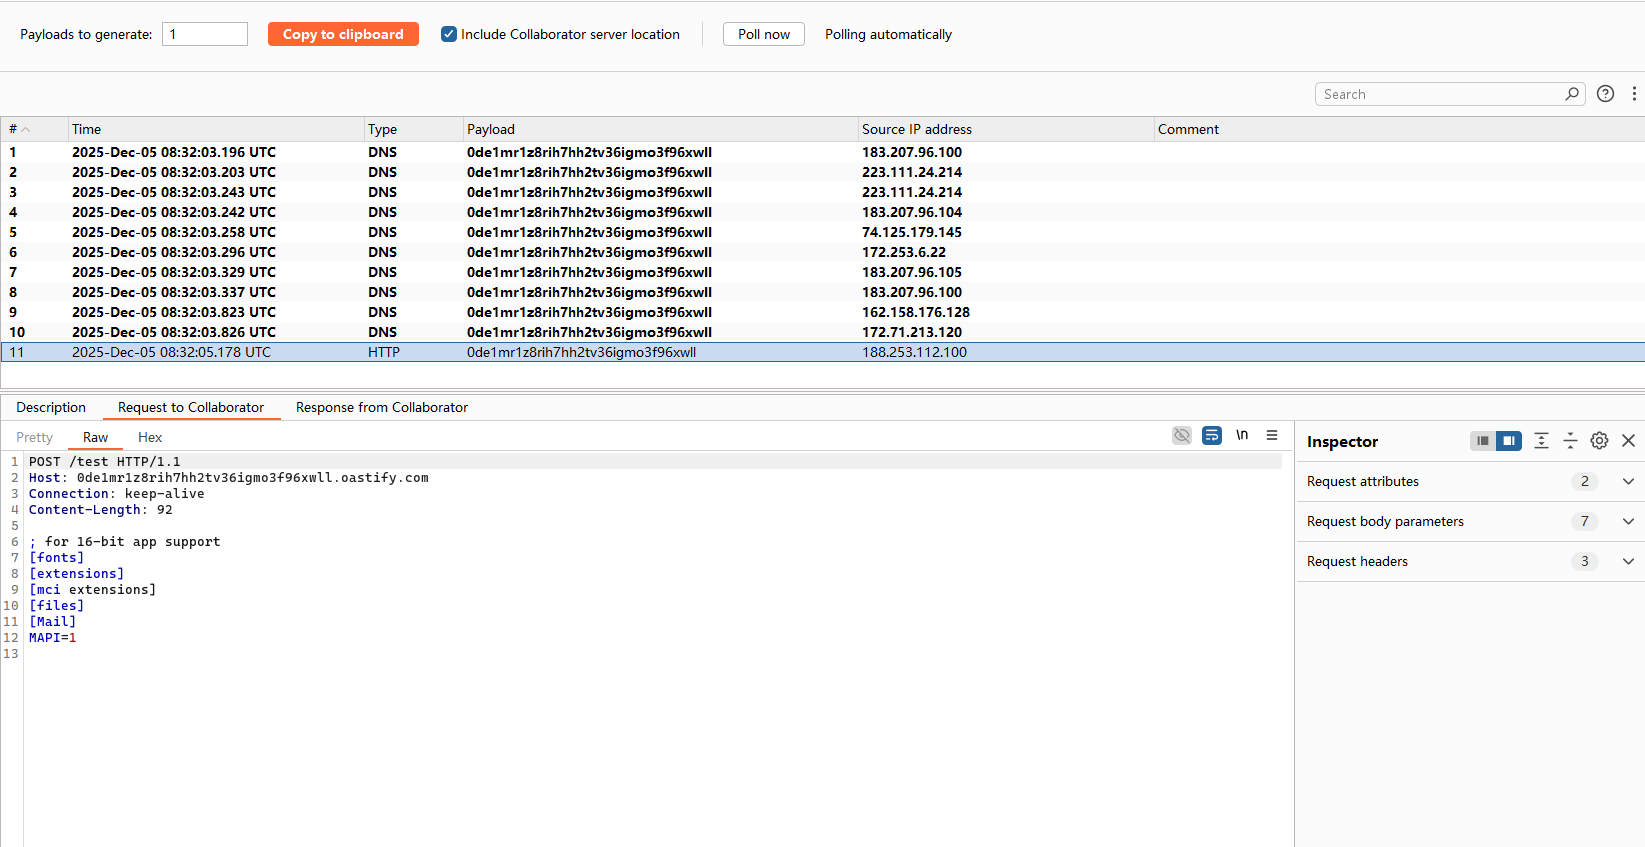The width and height of the screenshot is (1645, 847).
Task: Select row with source 172.253.6.22
Action: [822, 252]
